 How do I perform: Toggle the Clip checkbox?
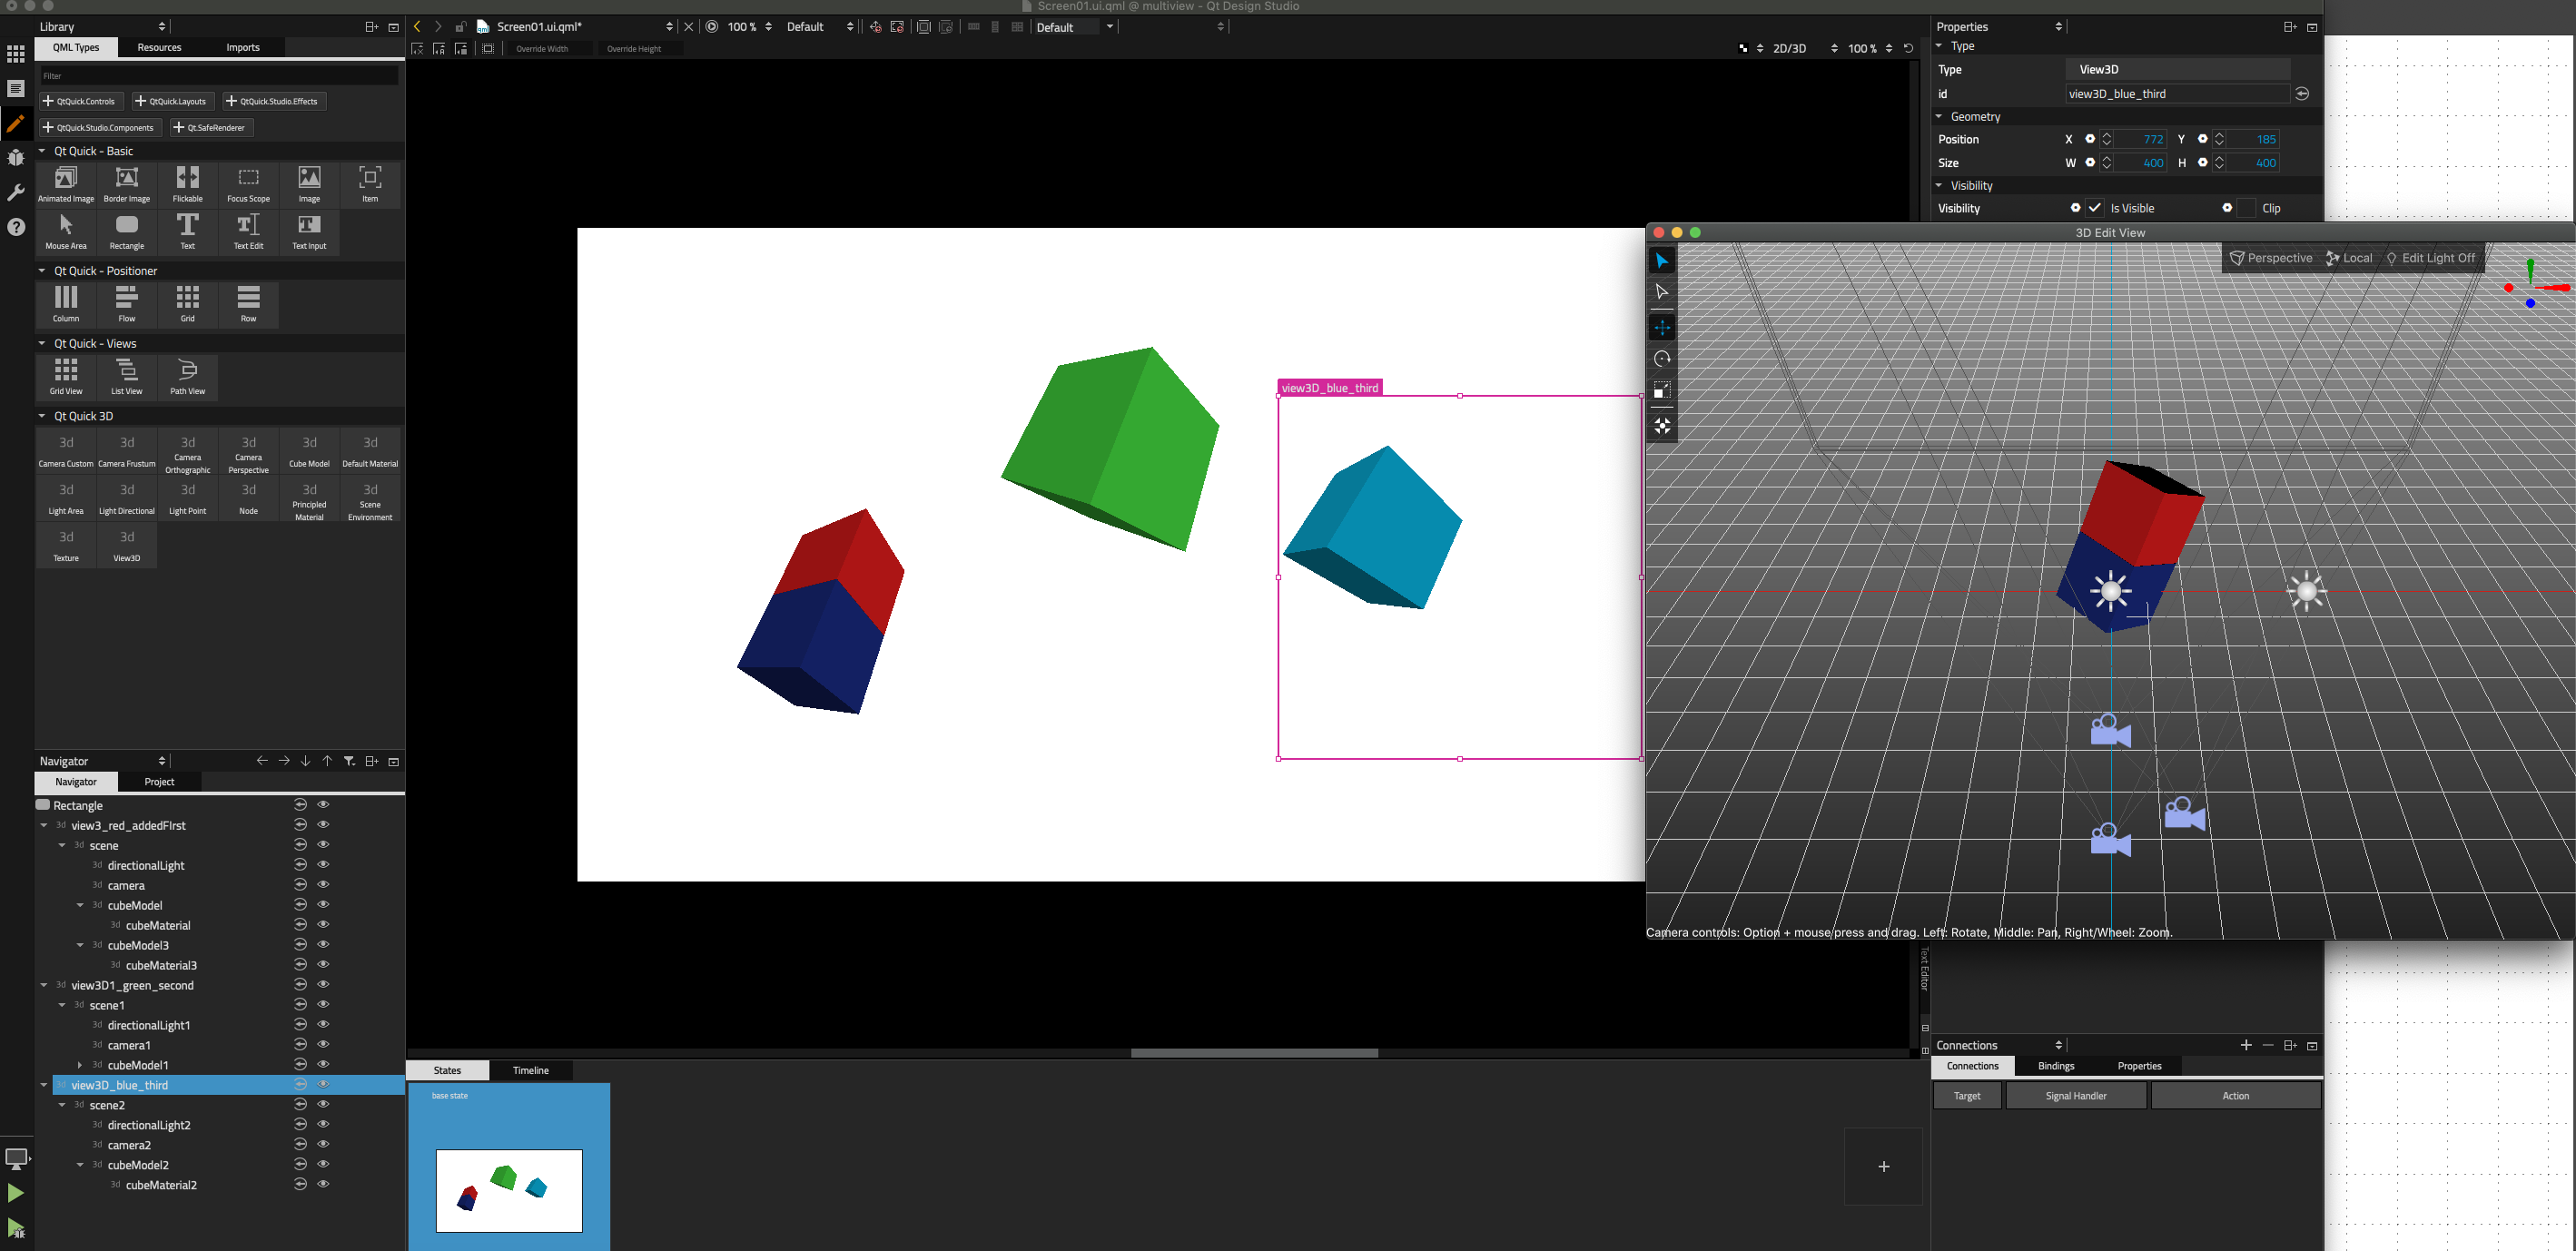tap(2247, 208)
